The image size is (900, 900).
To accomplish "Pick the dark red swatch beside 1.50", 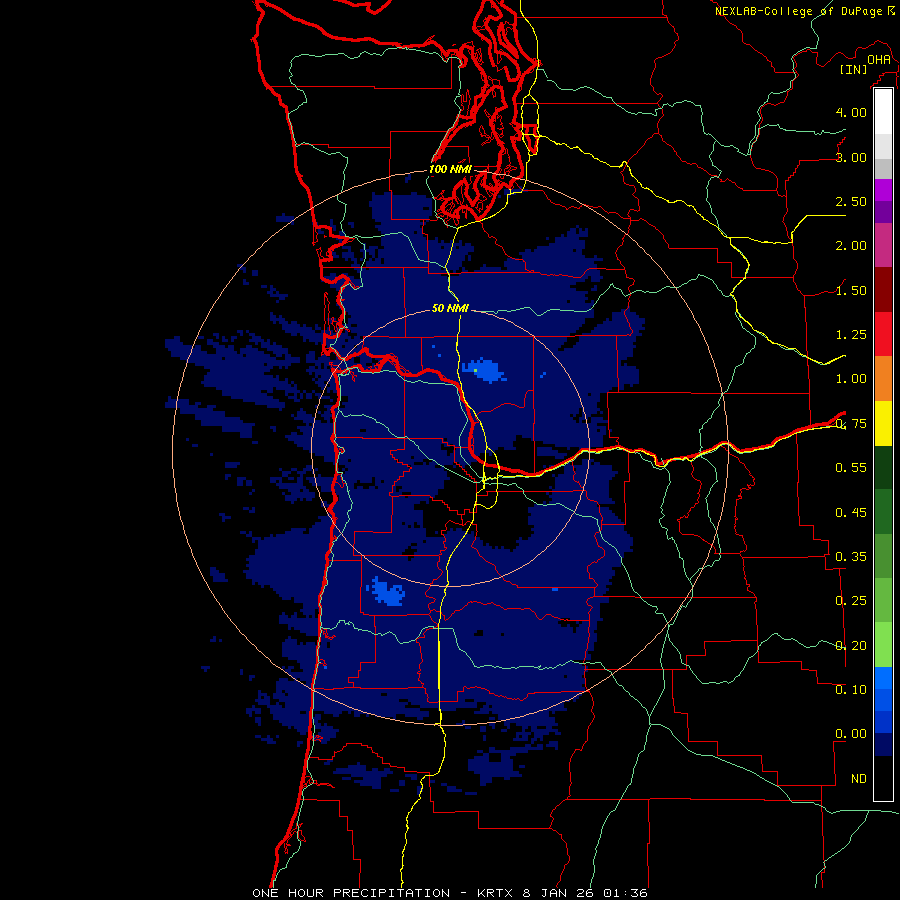I will pyautogui.click(x=883, y=290).
